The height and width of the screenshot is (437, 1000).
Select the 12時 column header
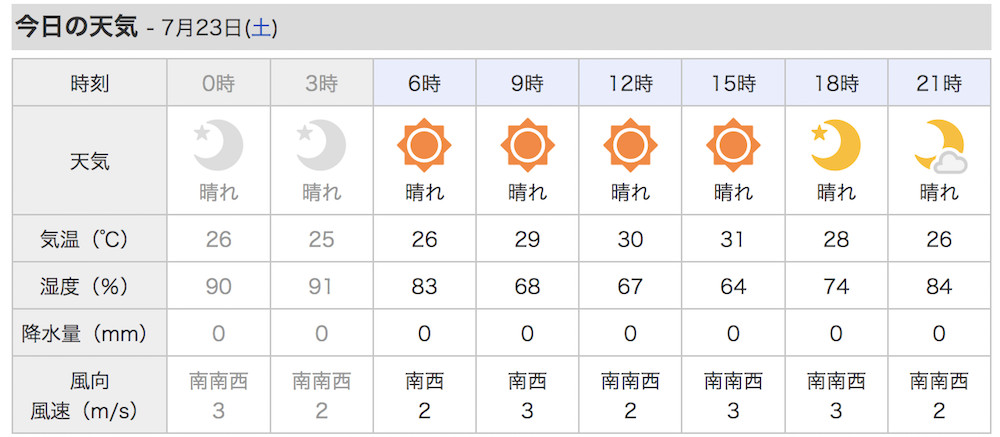point(630,83)
